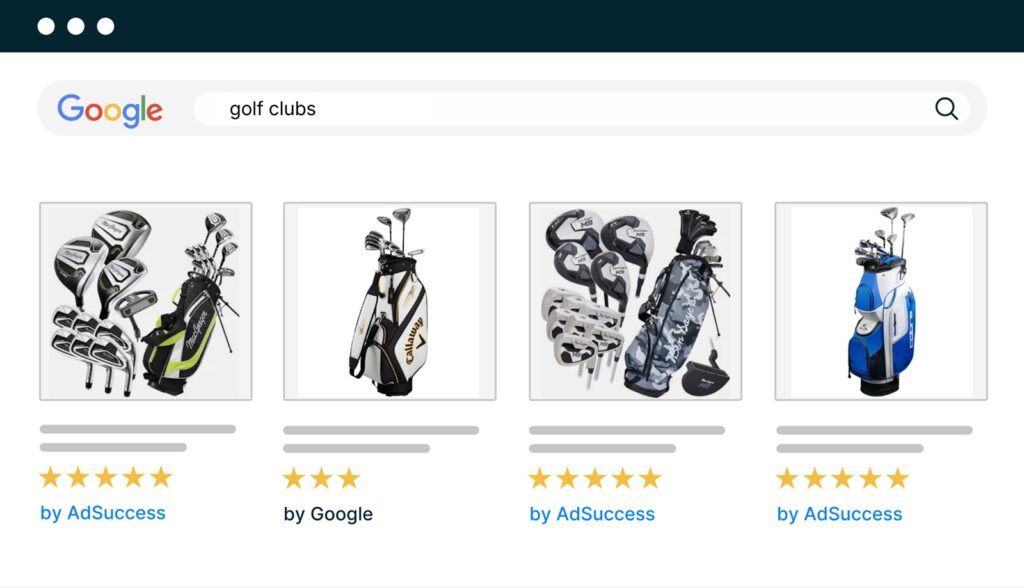Open the MacGregor golf set thumbnail
The height and width of the screenshot is (588, 1024).
click(x=145, y=300)
